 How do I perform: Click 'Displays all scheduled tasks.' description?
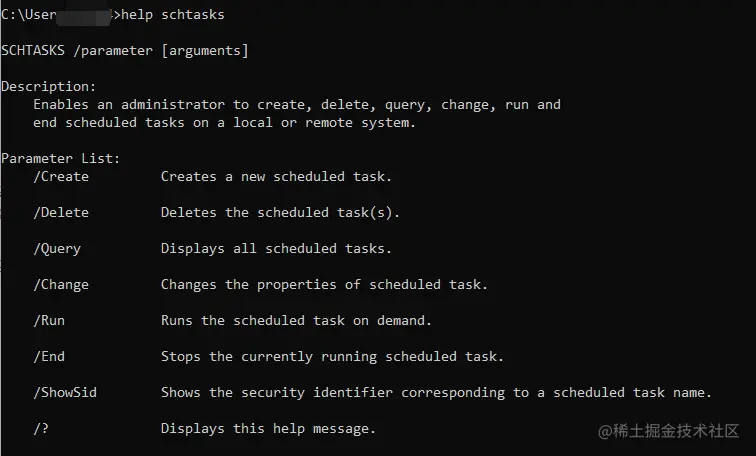277,249
